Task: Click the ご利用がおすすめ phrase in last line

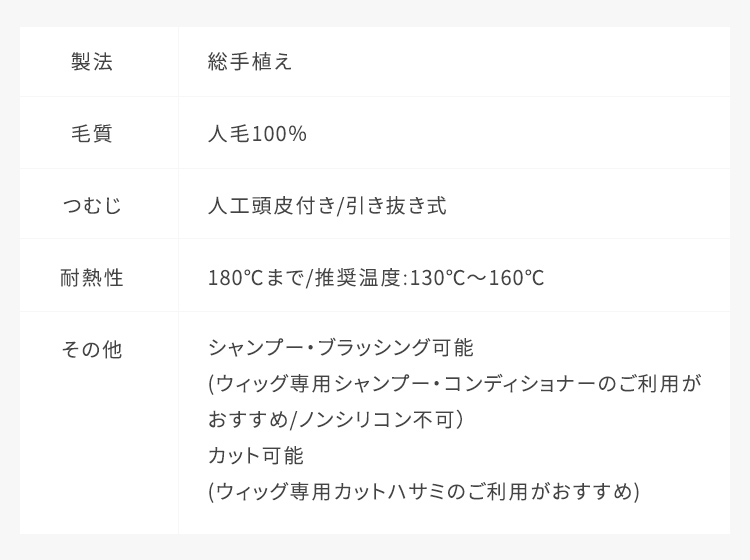Action: 551,492
